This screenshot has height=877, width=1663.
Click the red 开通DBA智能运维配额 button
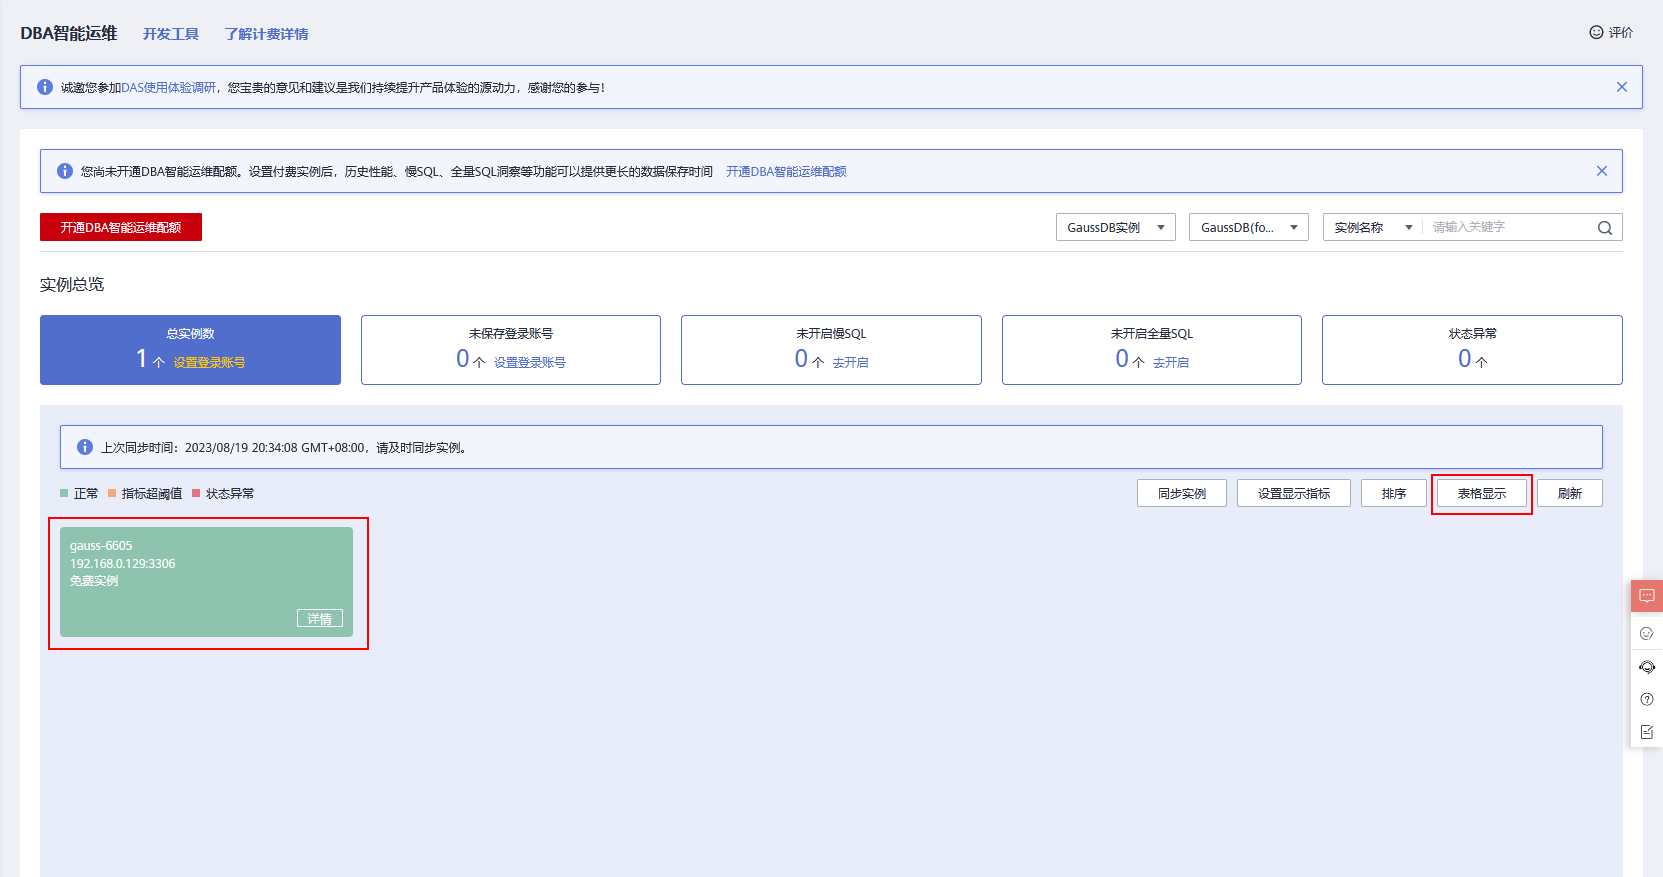tap(121, 227)
